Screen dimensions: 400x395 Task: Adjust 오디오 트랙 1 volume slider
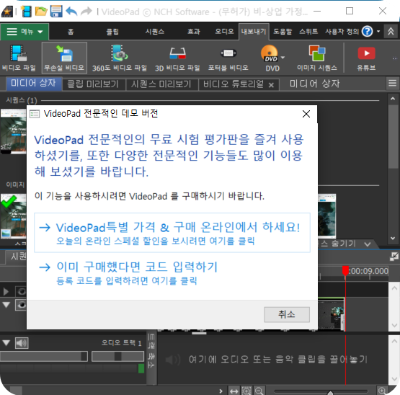click(x=44, y=357)
